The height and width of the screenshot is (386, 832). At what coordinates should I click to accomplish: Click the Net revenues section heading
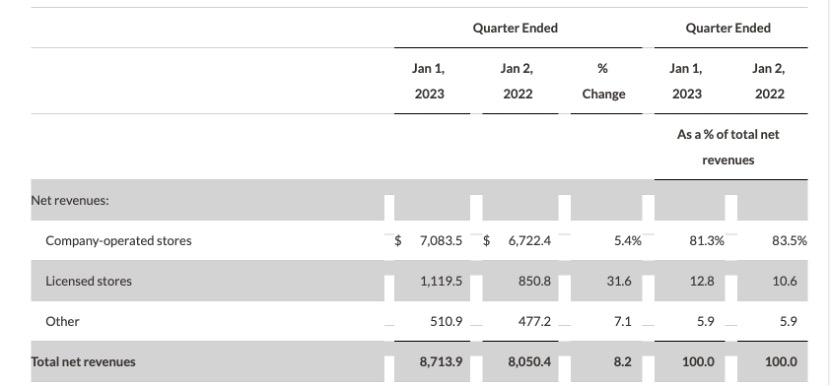(70, 200)
